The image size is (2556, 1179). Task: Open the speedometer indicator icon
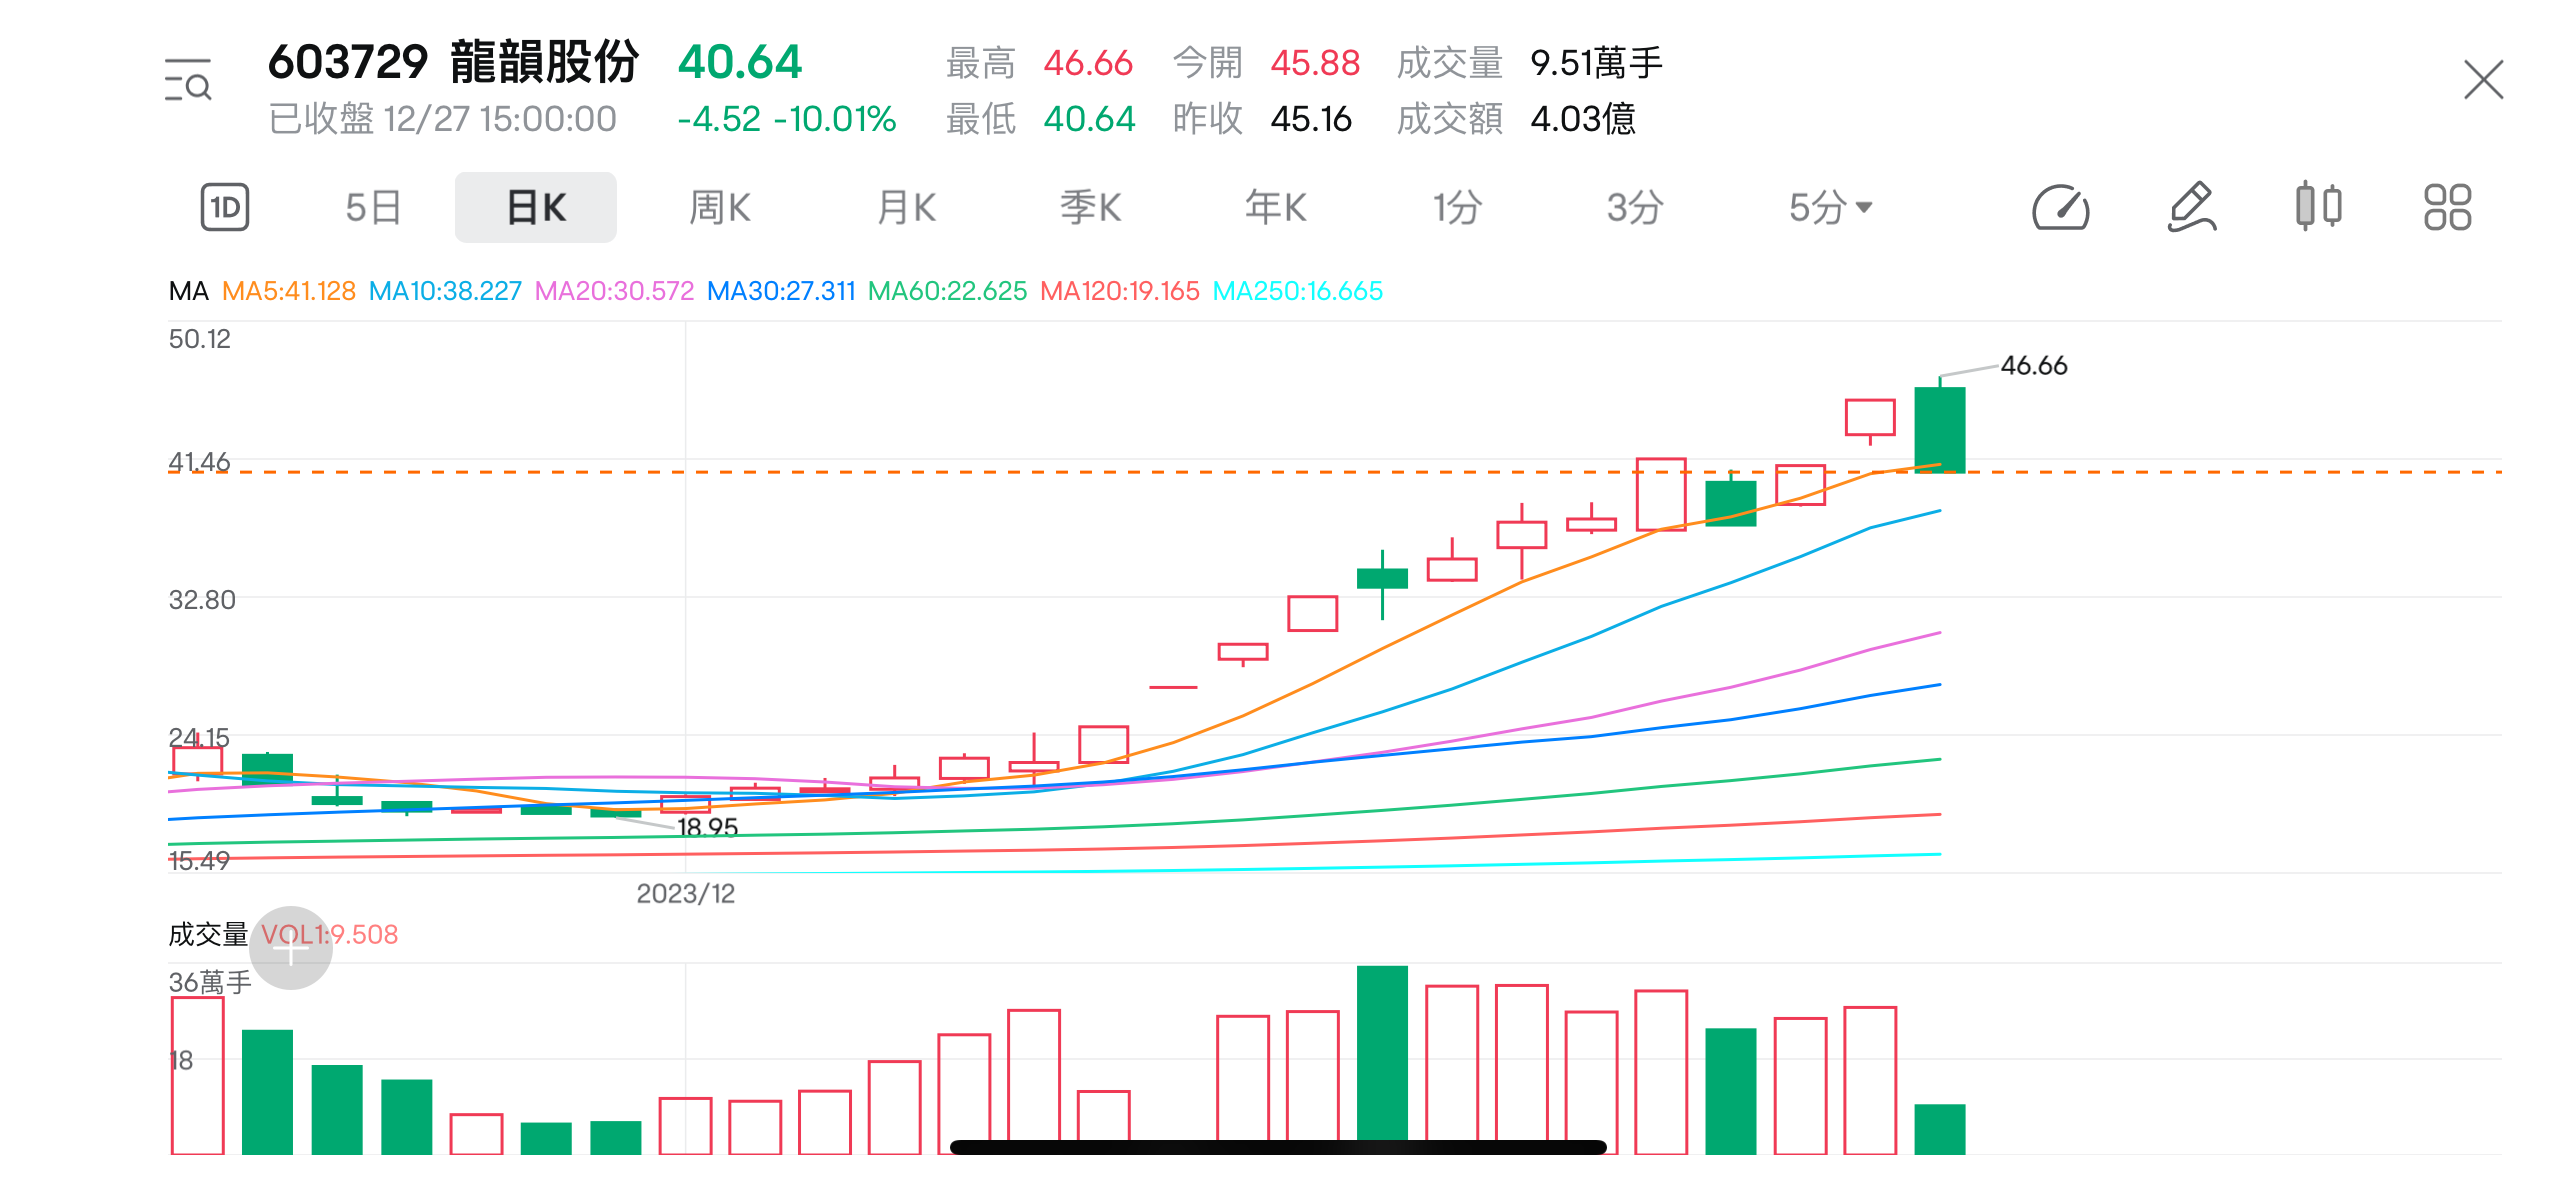pos(2061,208)
